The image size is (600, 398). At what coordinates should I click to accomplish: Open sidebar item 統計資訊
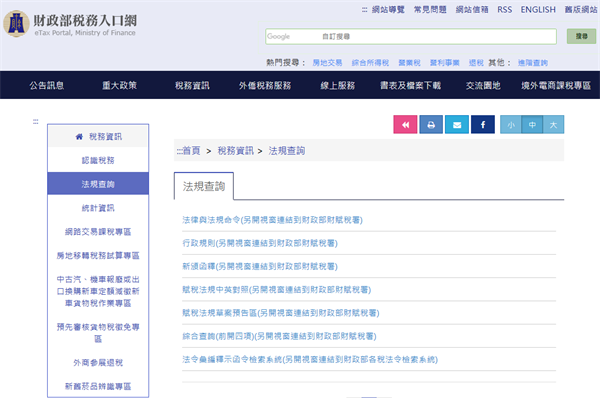tap(98, 208)
